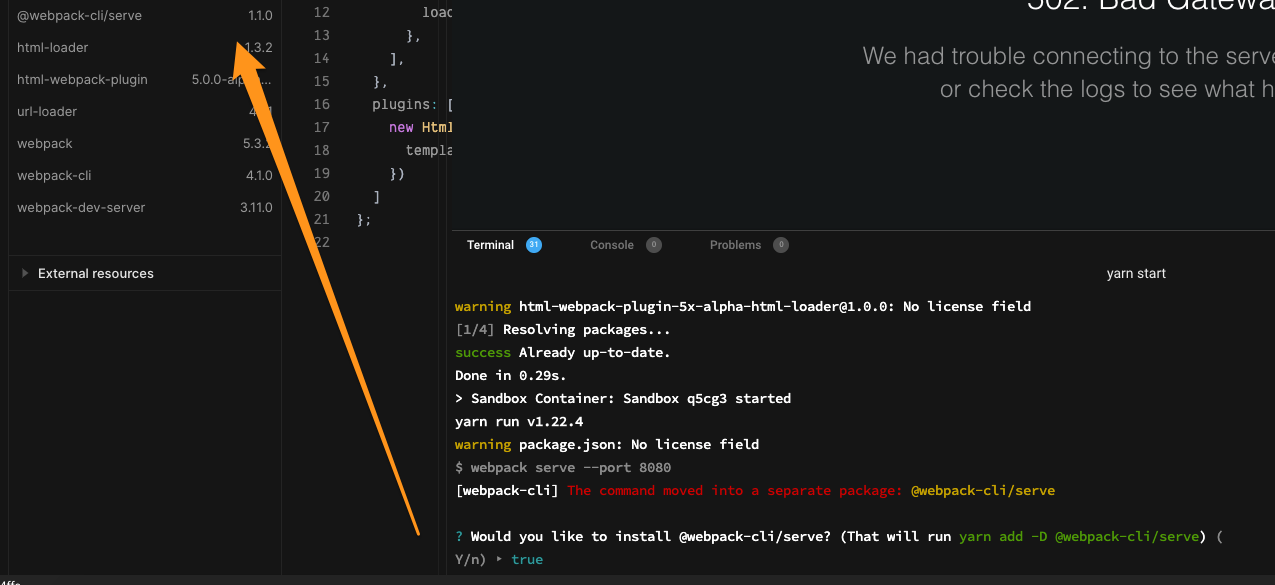Switch to the Terminal tab
This screenshot has height=585, width=1275.
[490, 245]
